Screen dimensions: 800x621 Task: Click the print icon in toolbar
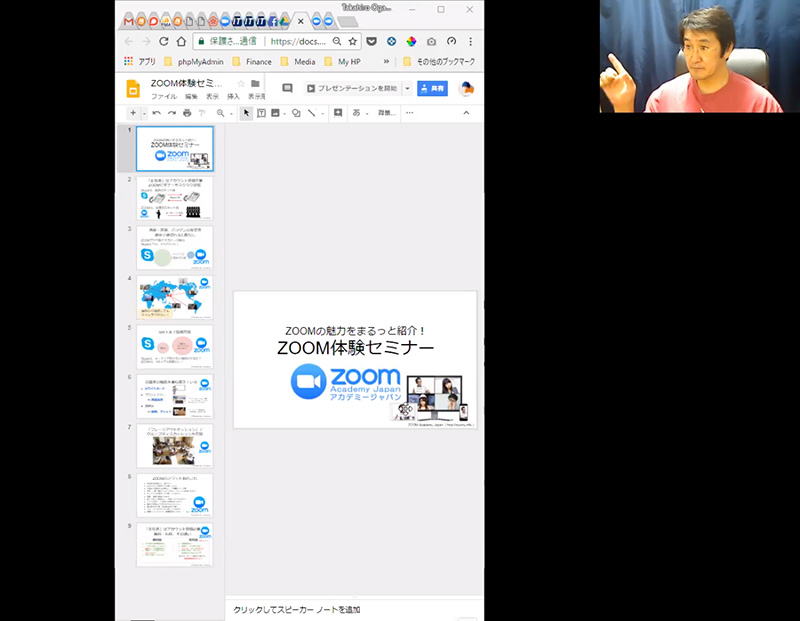point(187,113)
